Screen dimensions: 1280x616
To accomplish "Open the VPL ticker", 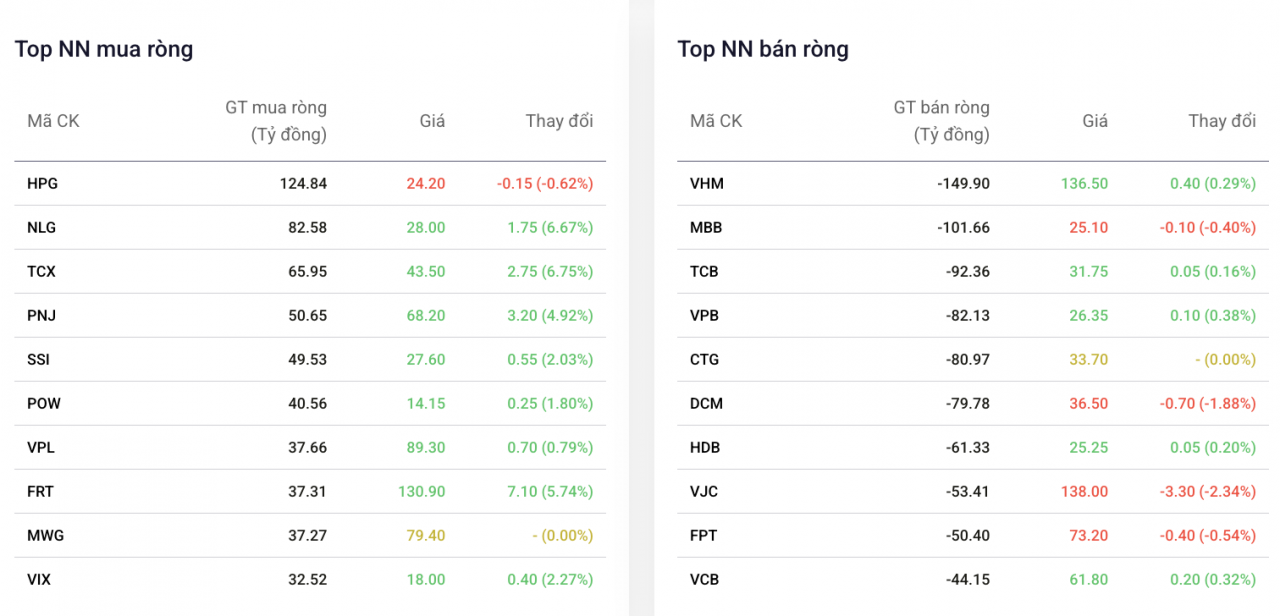I will click(x=41, y=448).
